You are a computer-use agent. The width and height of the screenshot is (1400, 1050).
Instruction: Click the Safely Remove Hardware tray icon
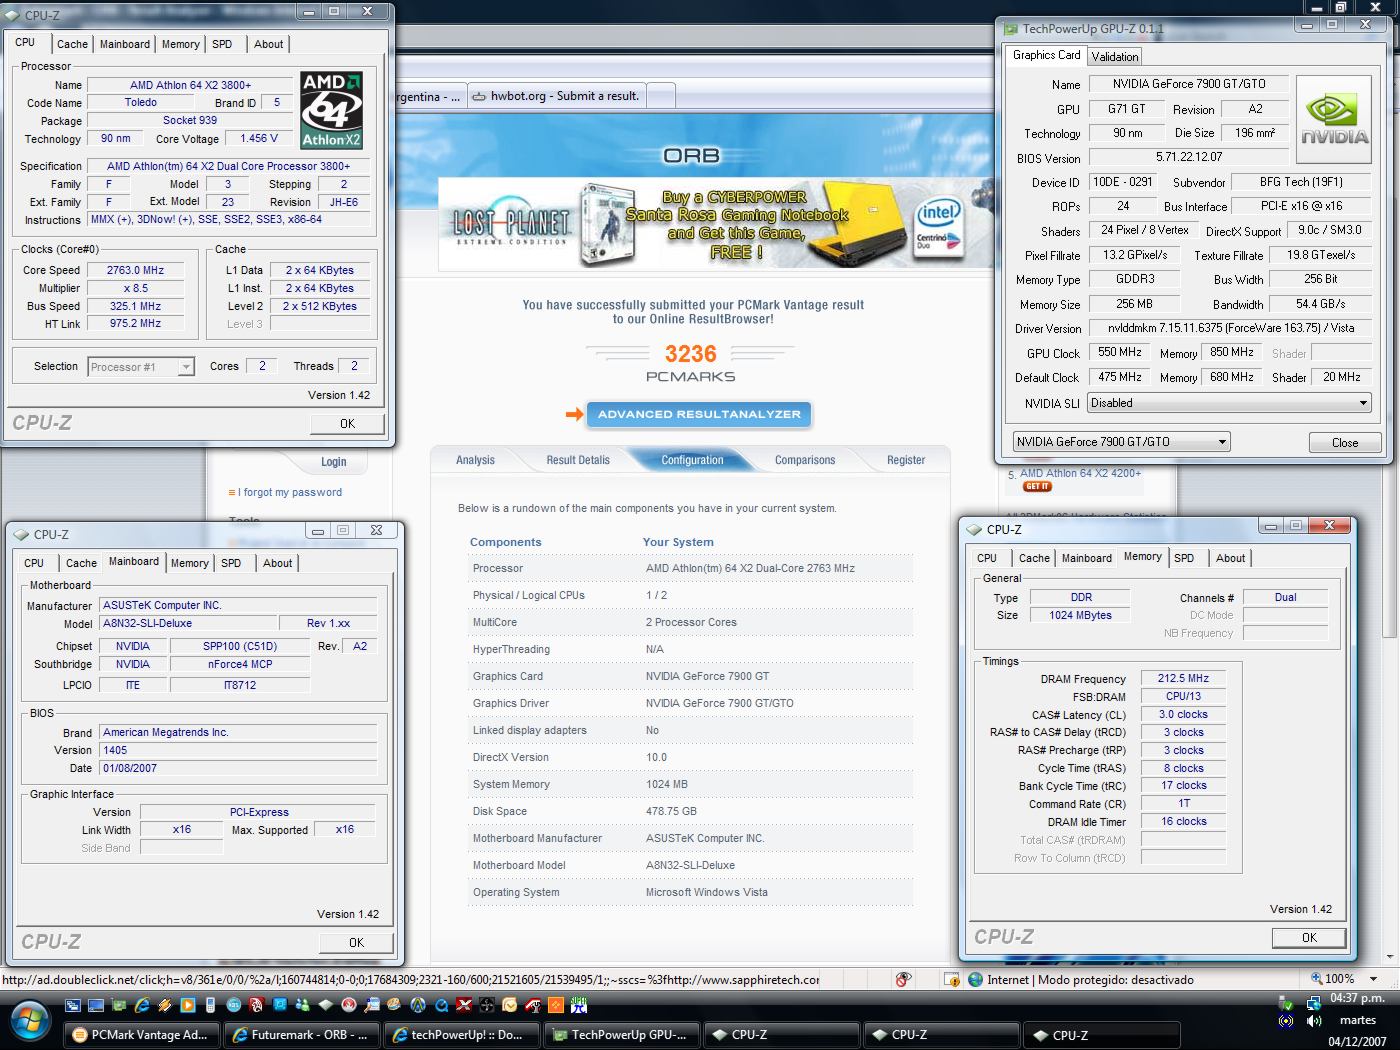pyautogui.click(x=1287, y=1003)
